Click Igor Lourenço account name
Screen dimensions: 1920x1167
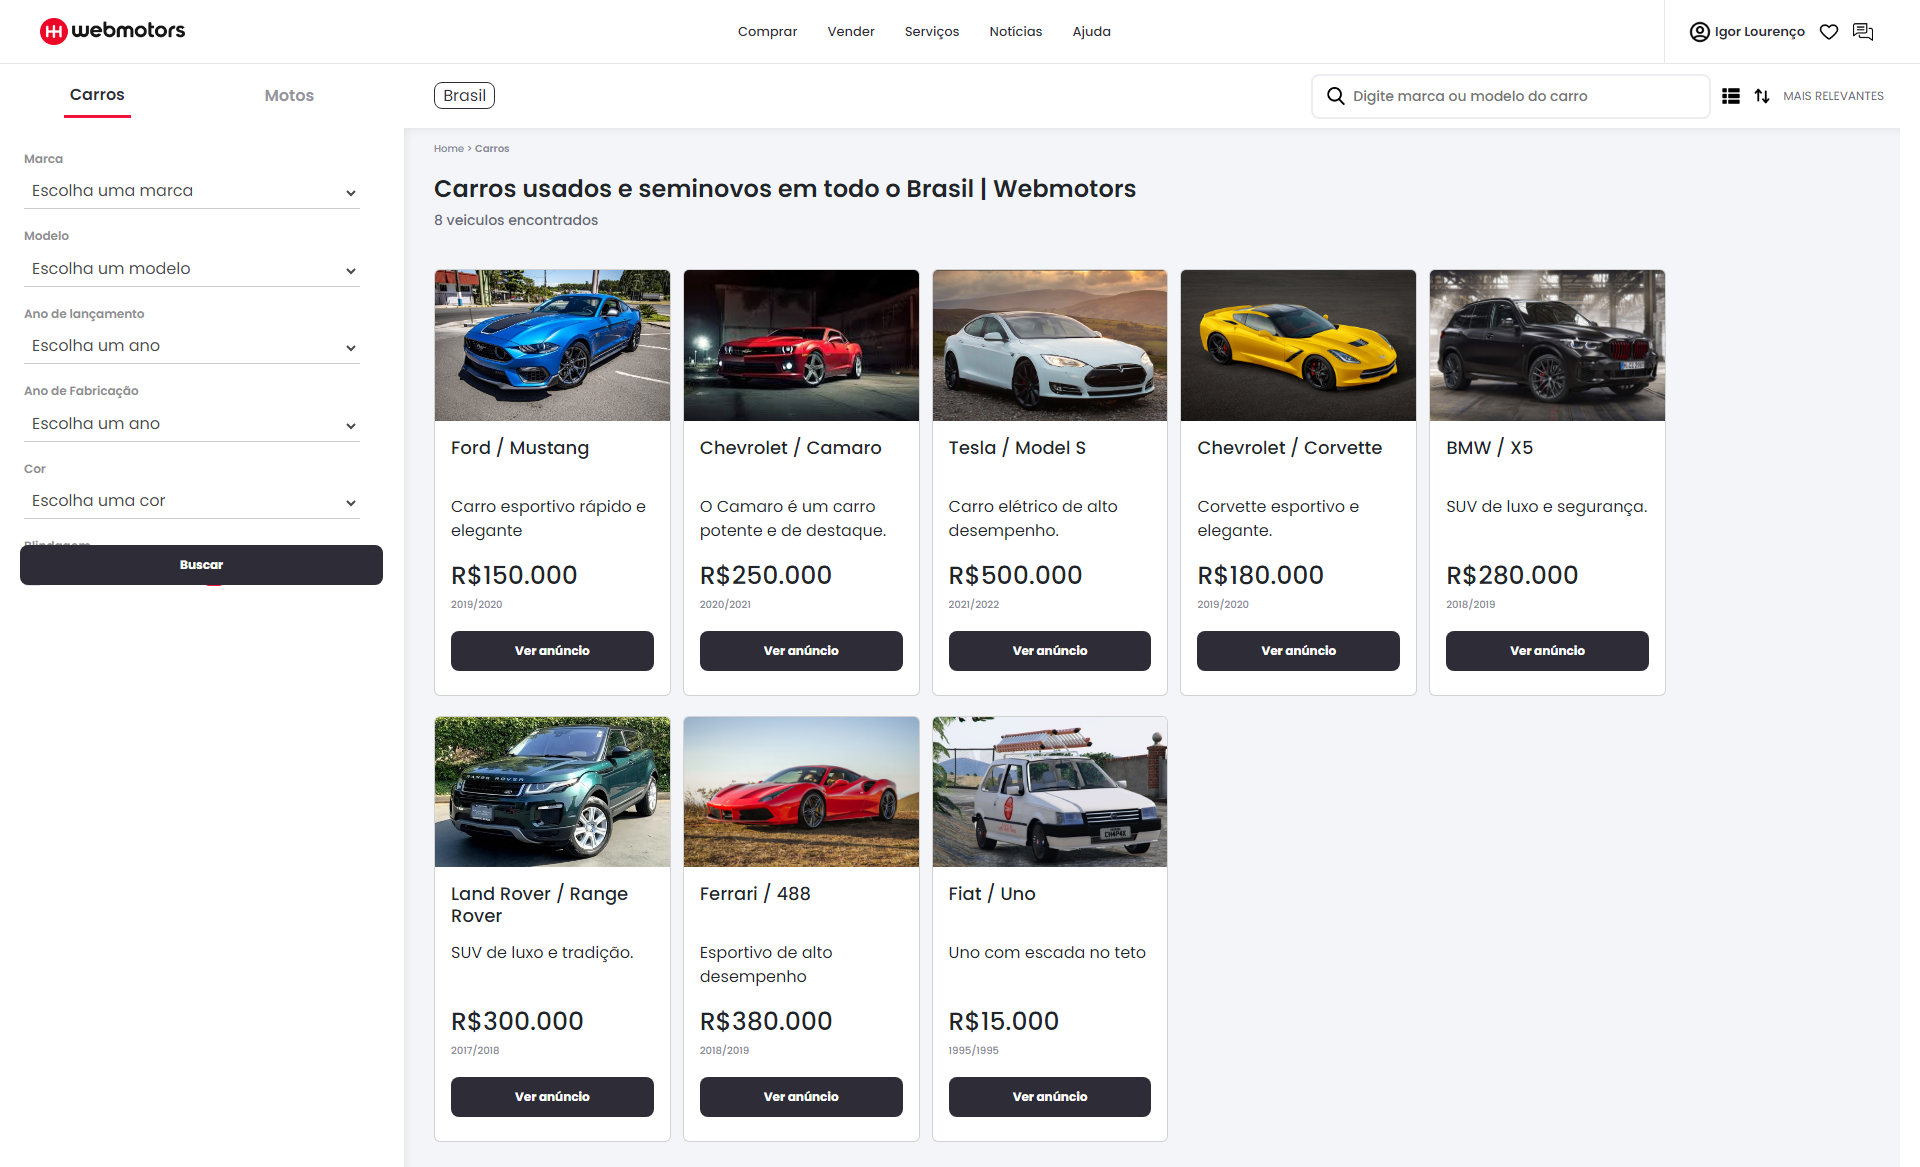pyautogui.click(x=1759, y=32)
